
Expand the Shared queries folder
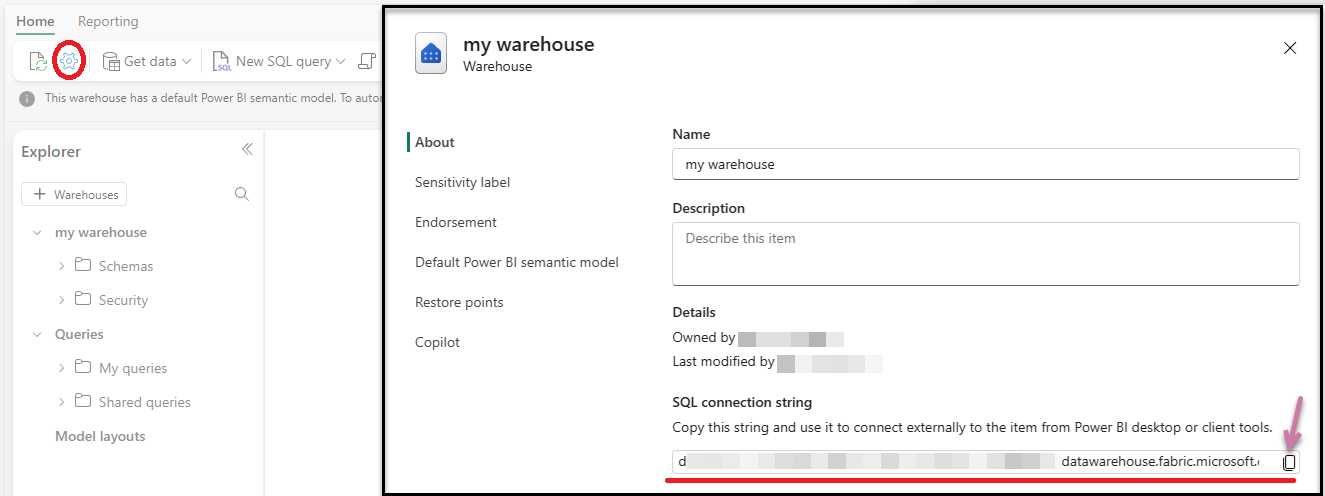[x=62, y=402]
